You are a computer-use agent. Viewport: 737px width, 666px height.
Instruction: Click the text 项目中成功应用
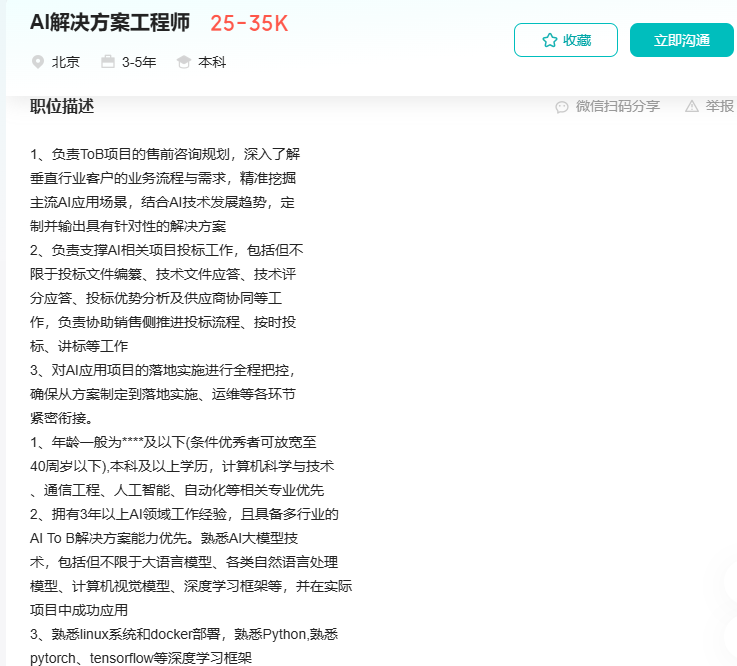click(79, 610)
